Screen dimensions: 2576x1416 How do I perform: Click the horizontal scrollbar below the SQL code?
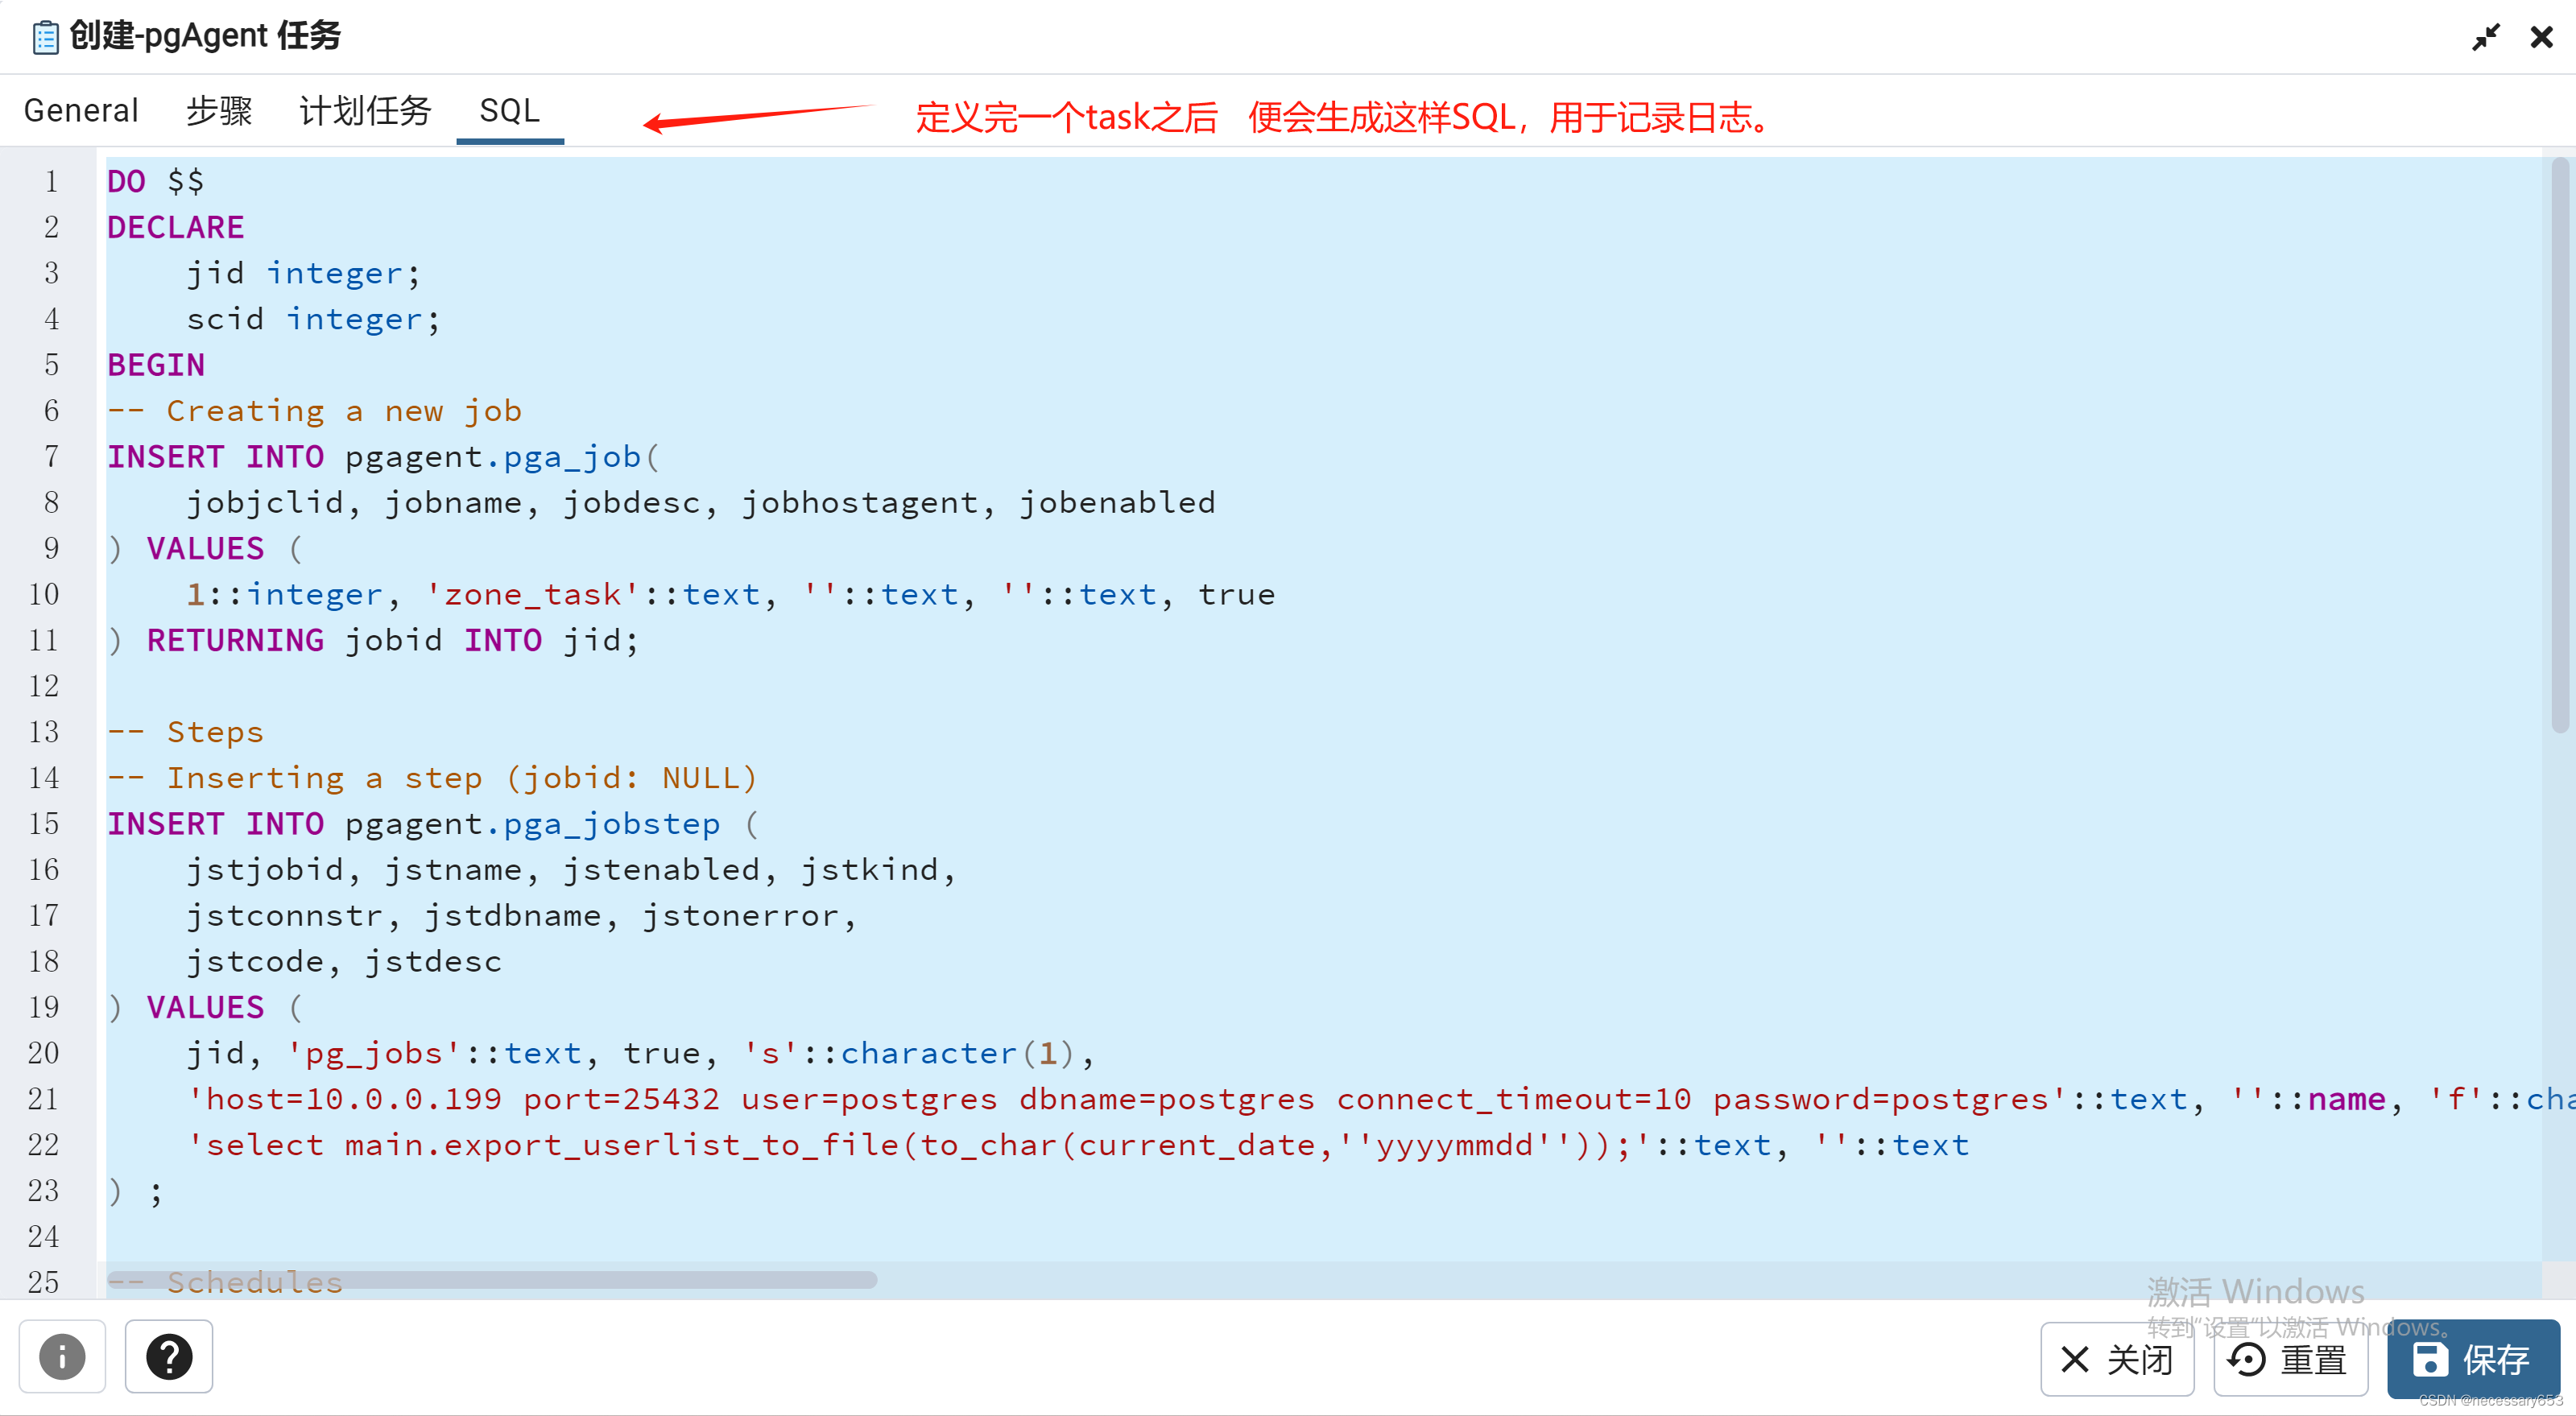490,1280
